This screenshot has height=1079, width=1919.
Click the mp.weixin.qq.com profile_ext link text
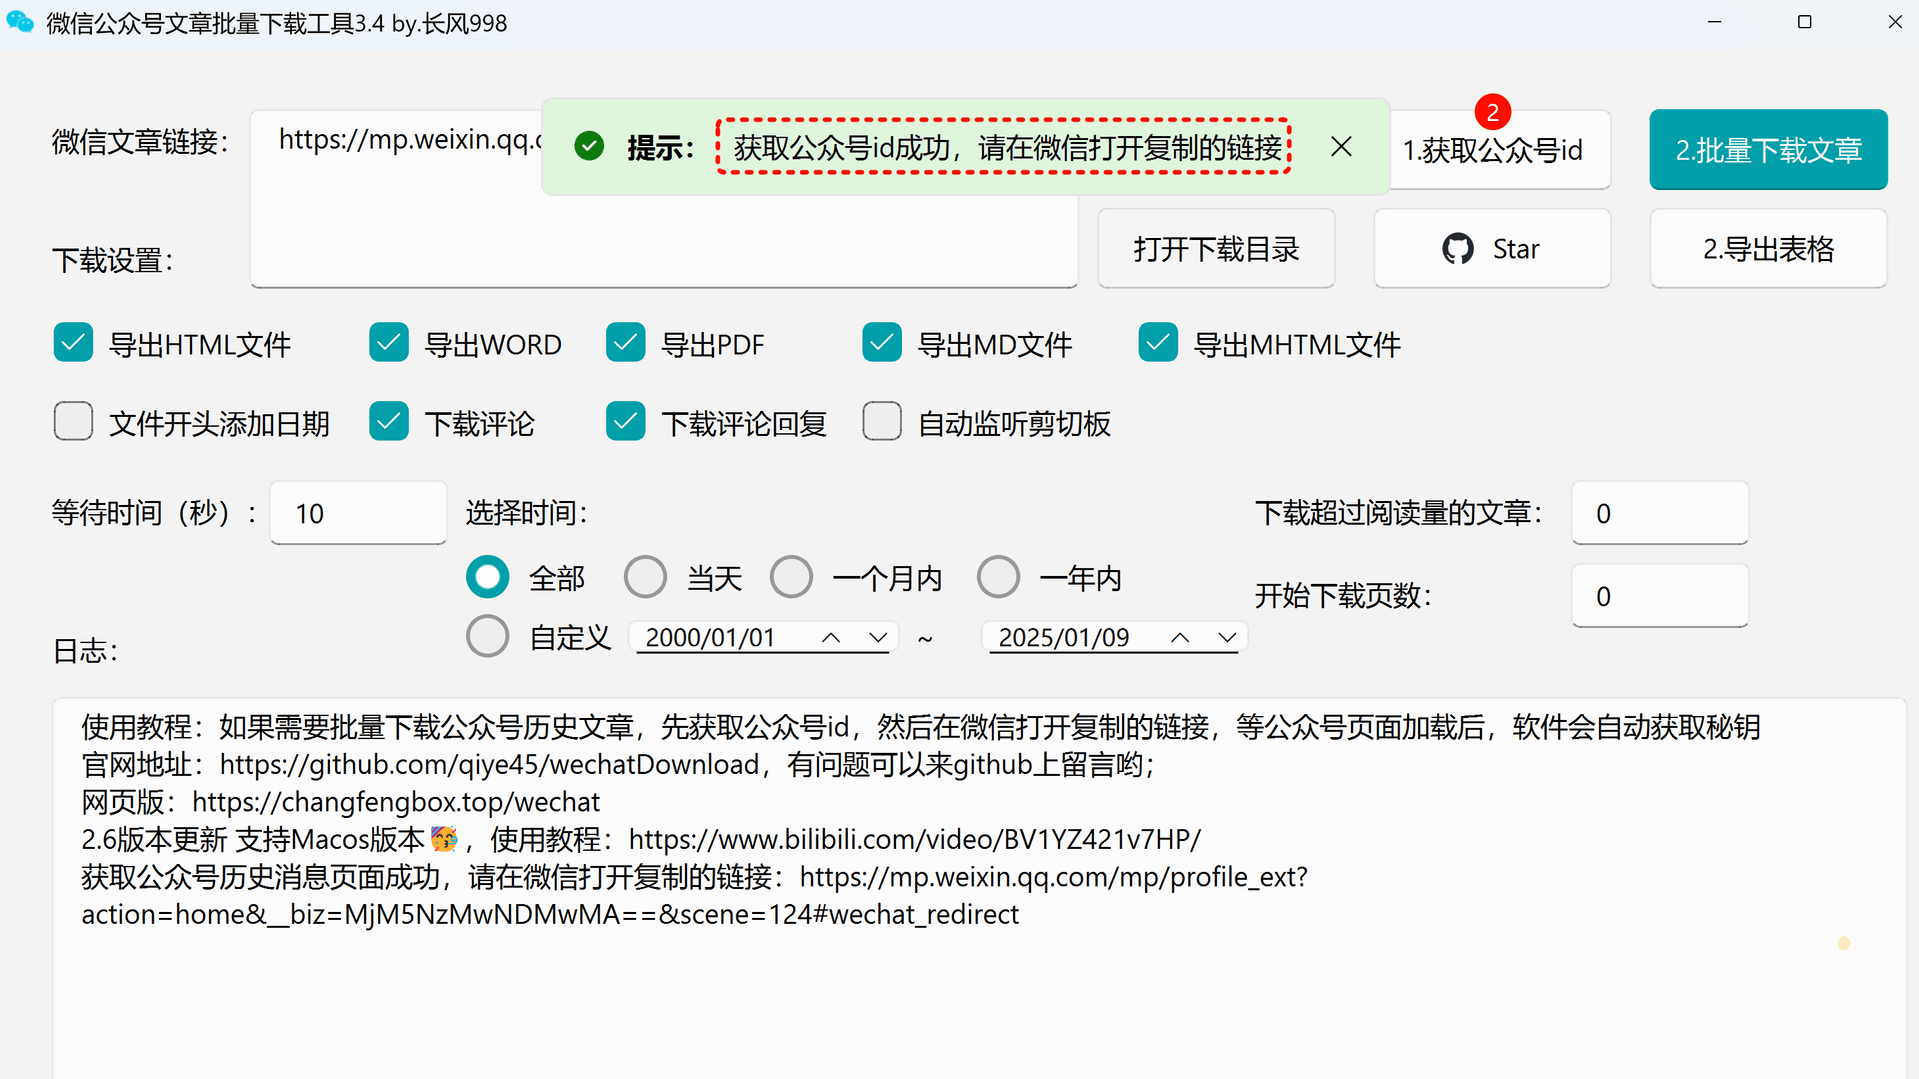click(x=694, y=896)
